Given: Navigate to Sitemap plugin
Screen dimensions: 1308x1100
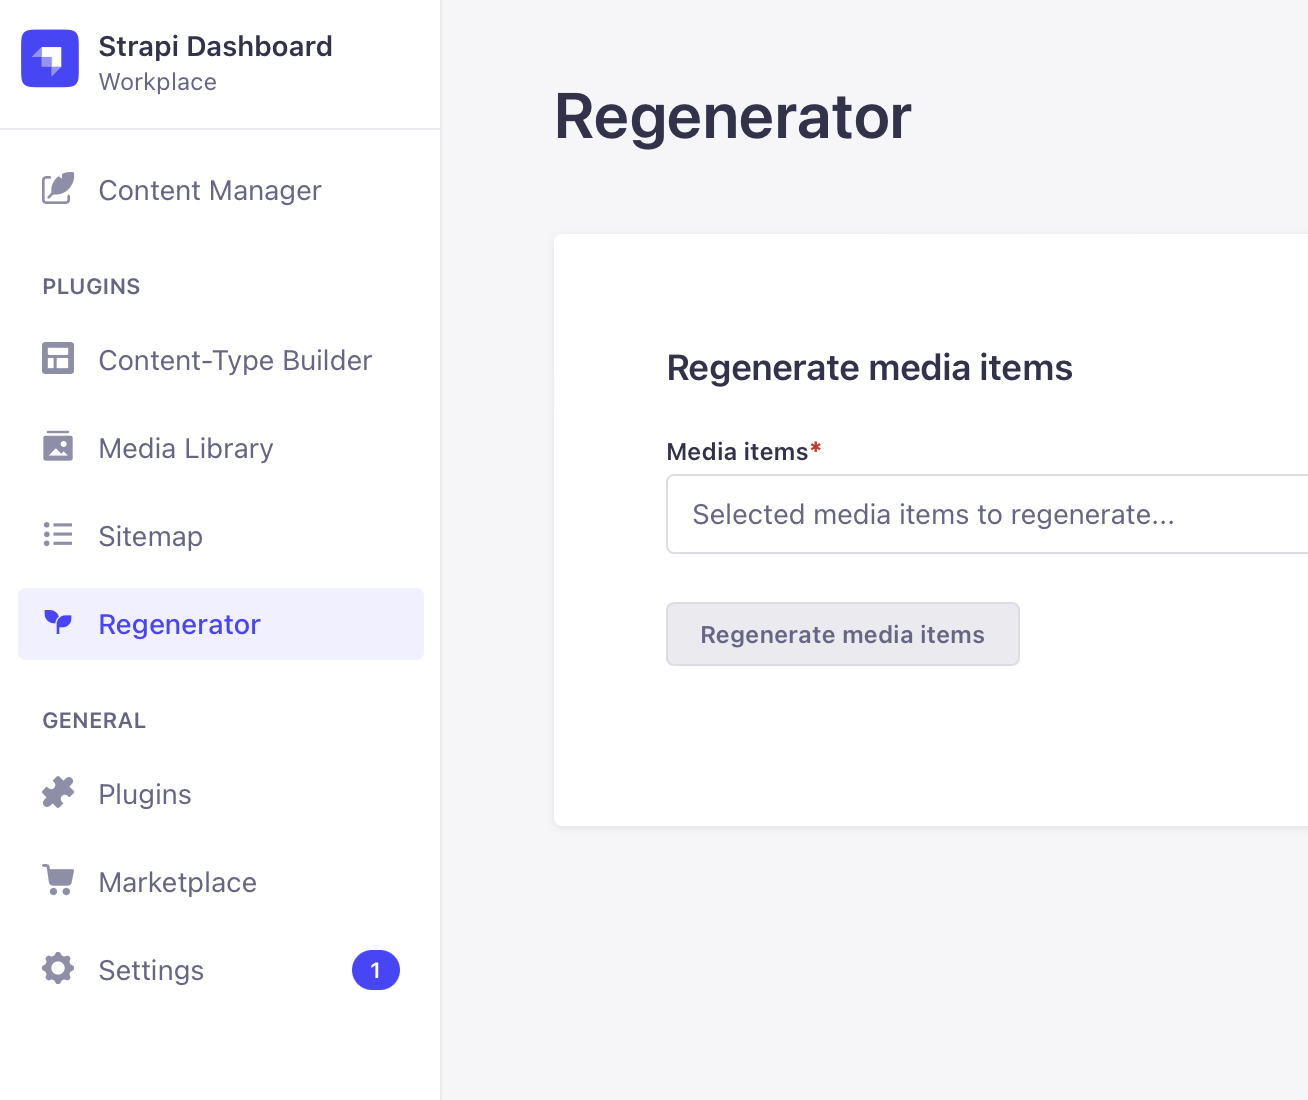Looking at the screenshot, I should (x=151, y=536).
